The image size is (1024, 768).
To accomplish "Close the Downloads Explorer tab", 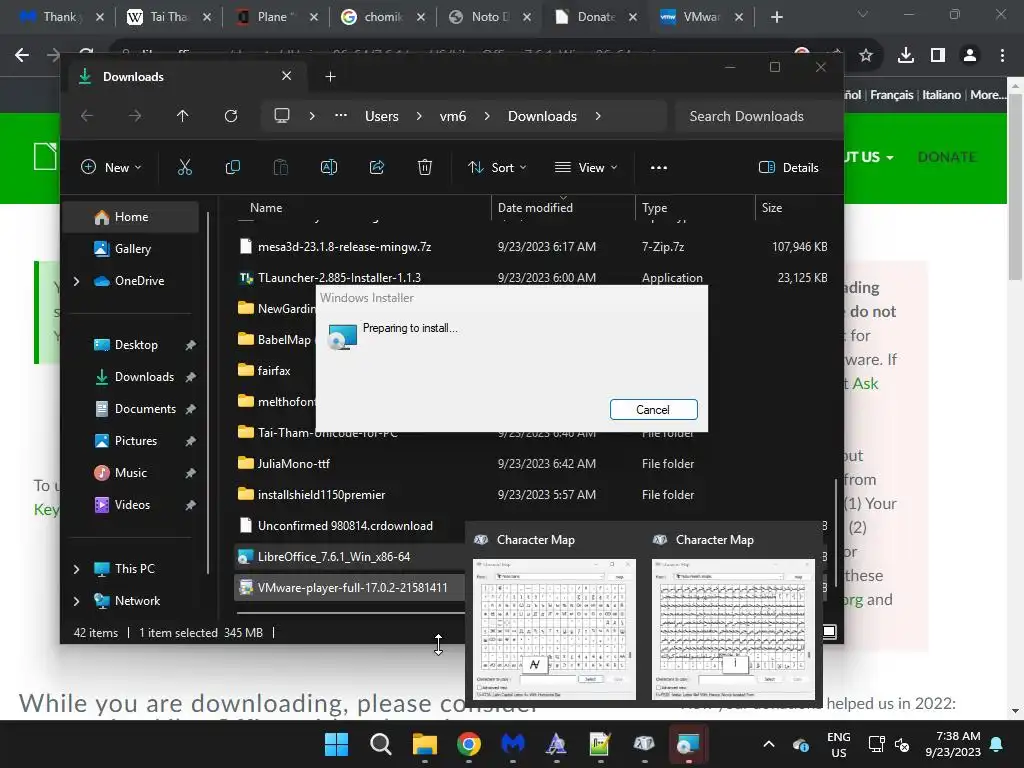I will (x=286, y=76).
